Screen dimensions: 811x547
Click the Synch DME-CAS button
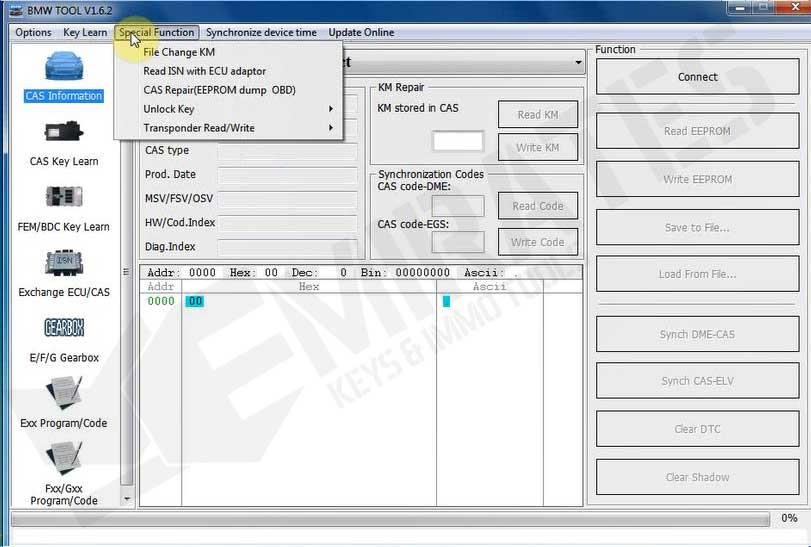pyautogui.click(x=697, y=335)
